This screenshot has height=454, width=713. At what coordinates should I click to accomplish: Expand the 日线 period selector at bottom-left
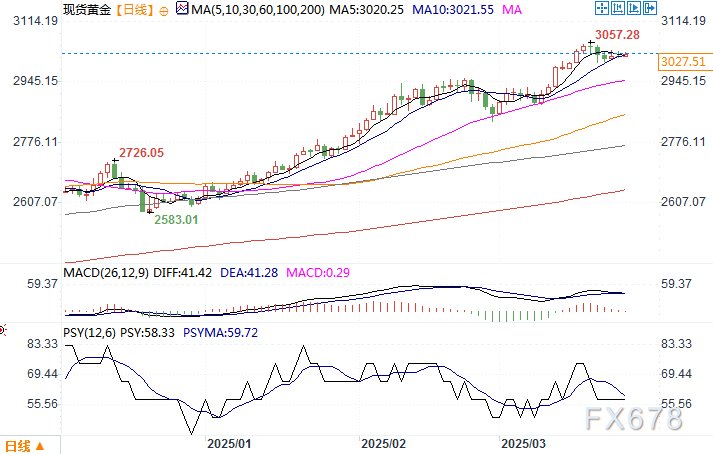click(x=25, y=446)
